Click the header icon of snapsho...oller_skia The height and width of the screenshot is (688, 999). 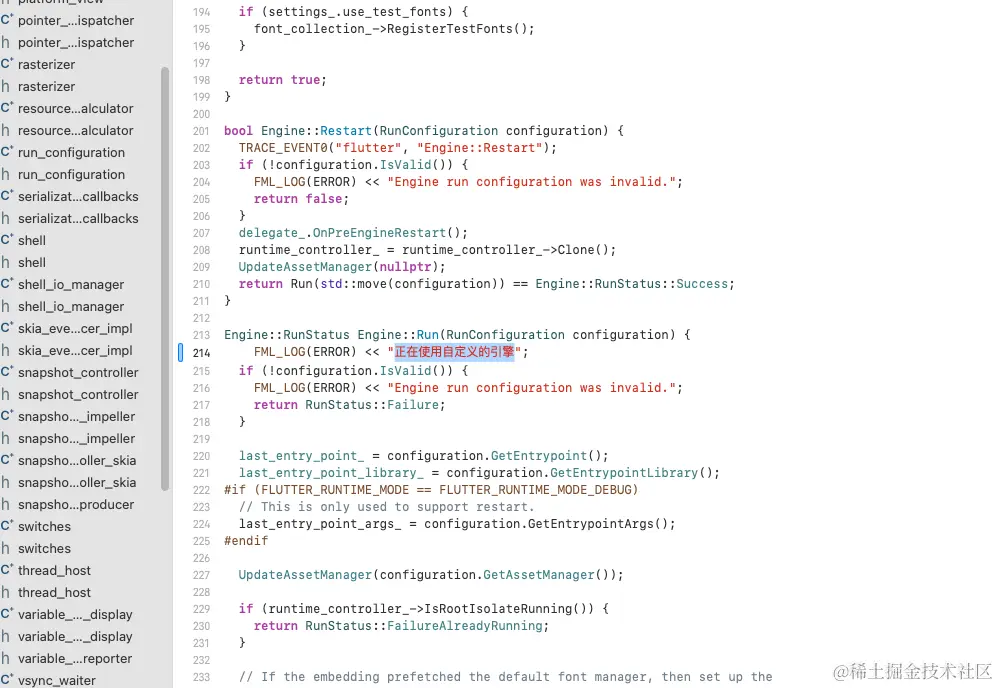[6, 482]
